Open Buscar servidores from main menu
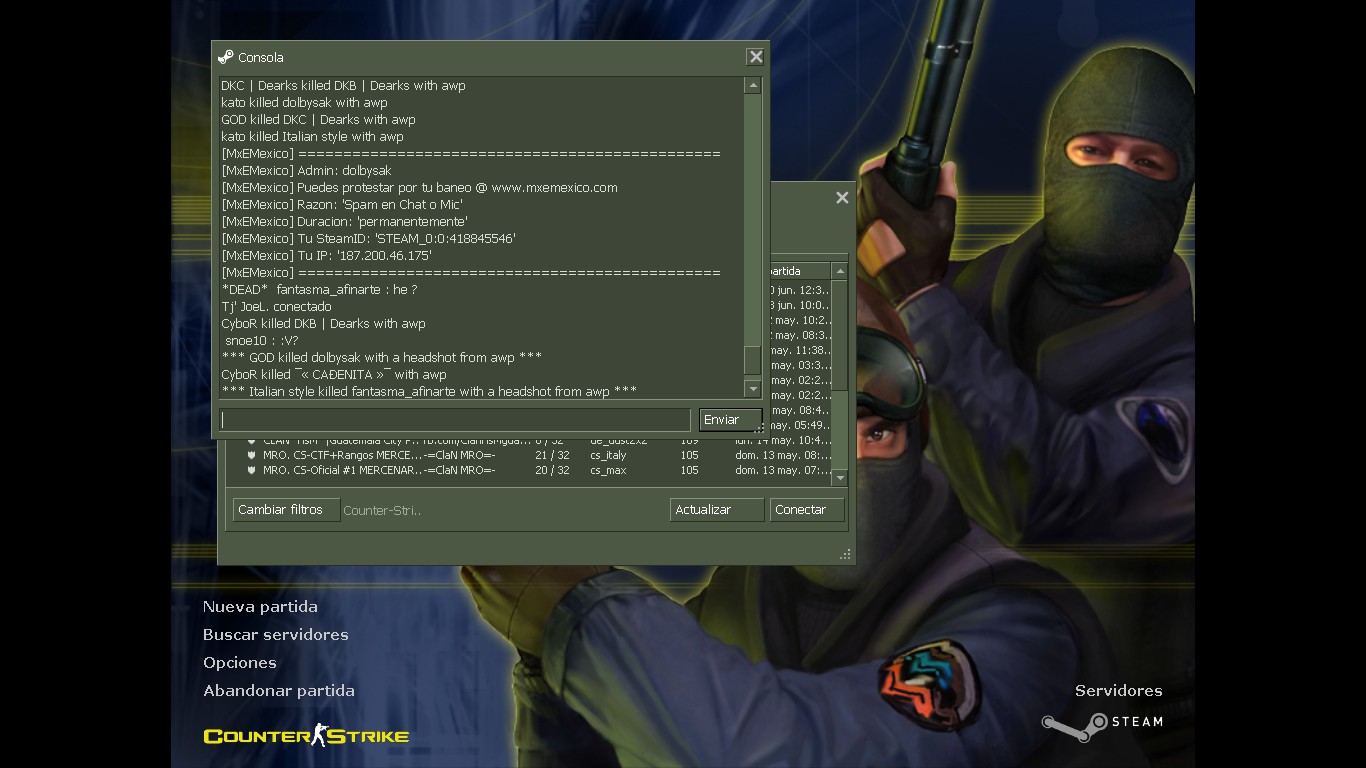 [276, 635]
